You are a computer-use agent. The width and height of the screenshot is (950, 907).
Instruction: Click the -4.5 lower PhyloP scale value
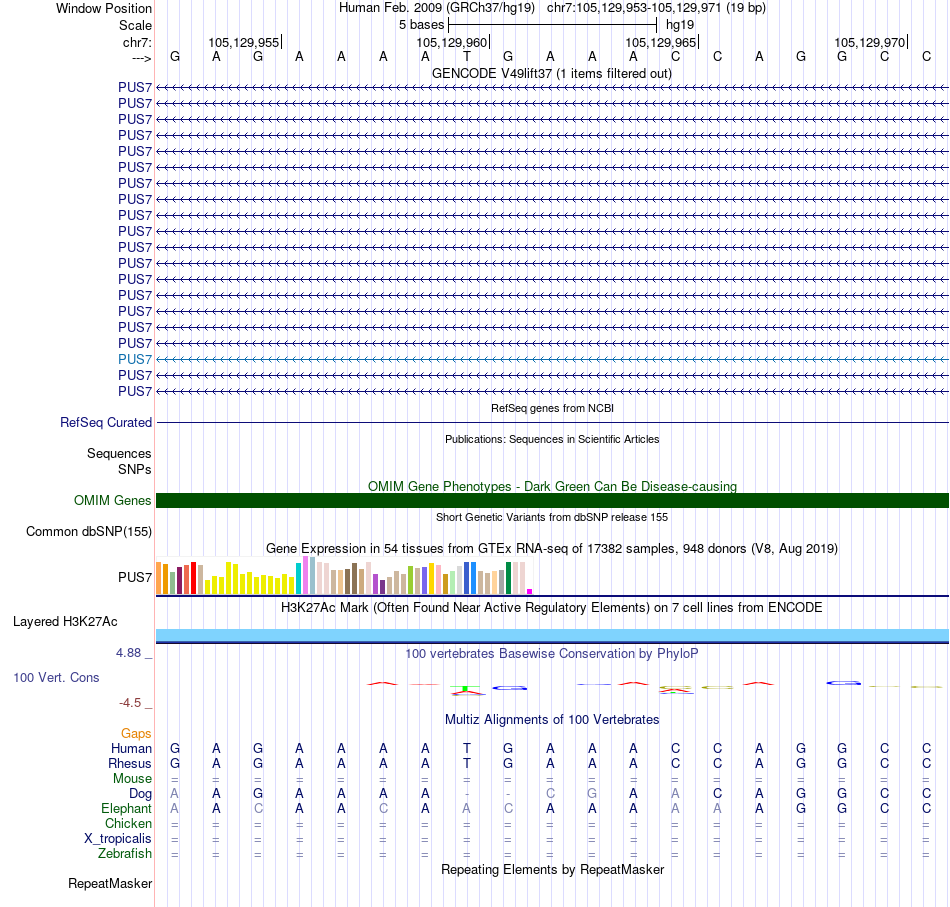(x=130, y=703)
